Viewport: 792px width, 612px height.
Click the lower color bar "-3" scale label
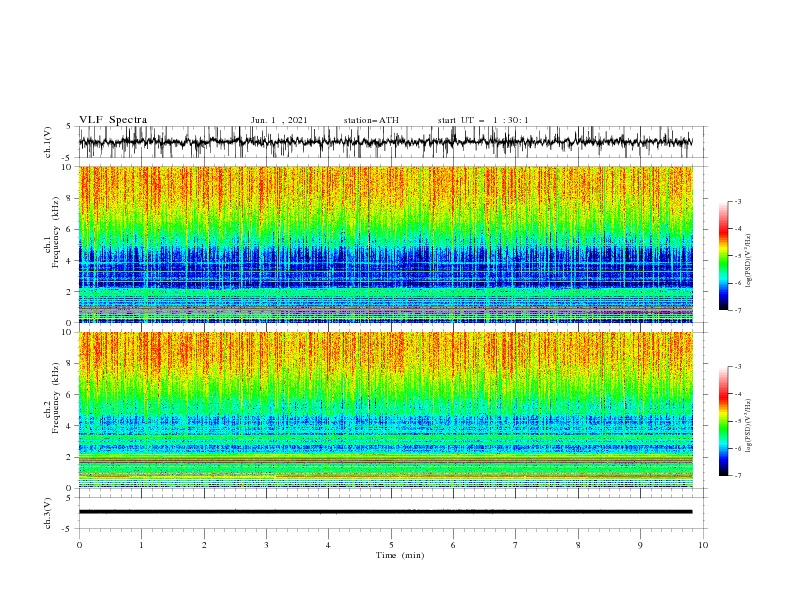737,367
